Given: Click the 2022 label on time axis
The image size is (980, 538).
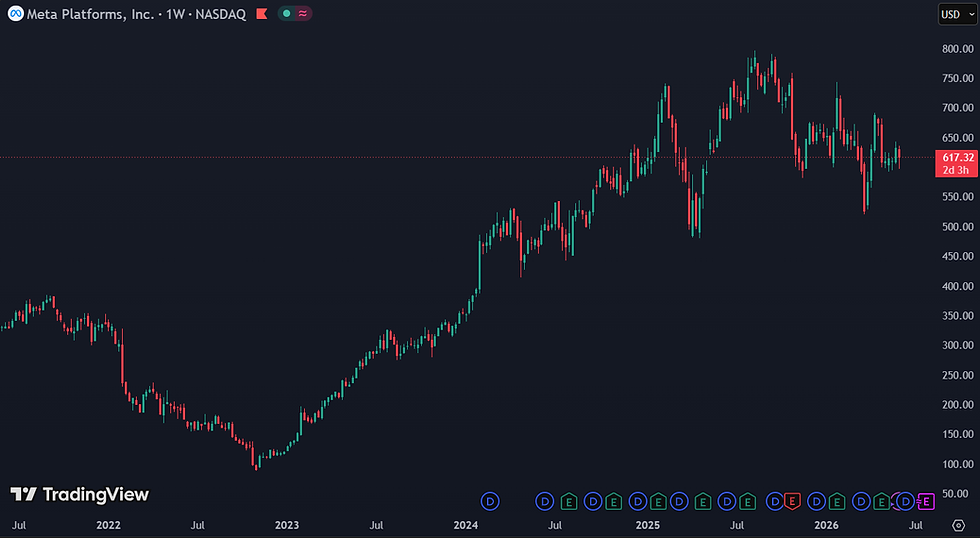Looking at the screenshot, I should pos(108,526).
